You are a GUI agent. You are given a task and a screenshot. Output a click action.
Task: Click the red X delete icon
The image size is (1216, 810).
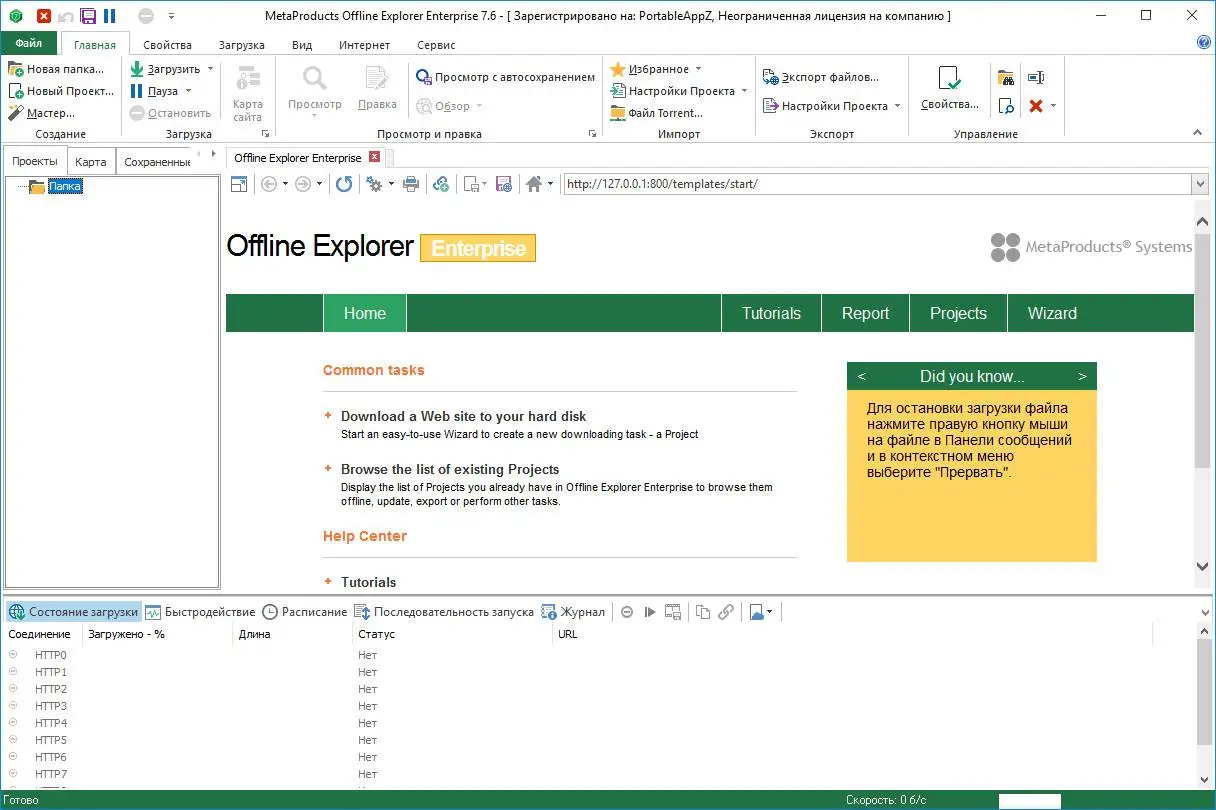tap(1036, 105)
